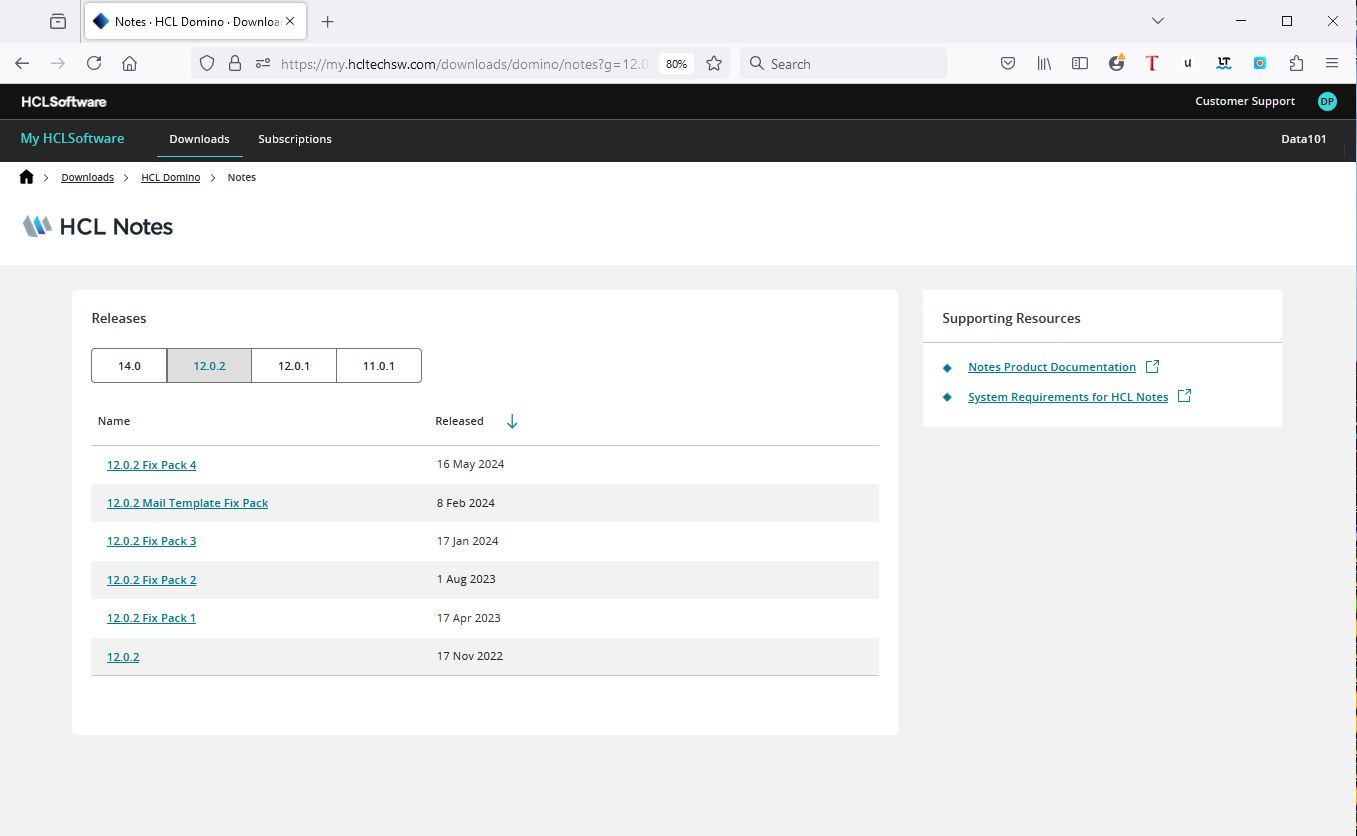Click the Released column header
The image size is (1357, 836).
click(459, 421)
